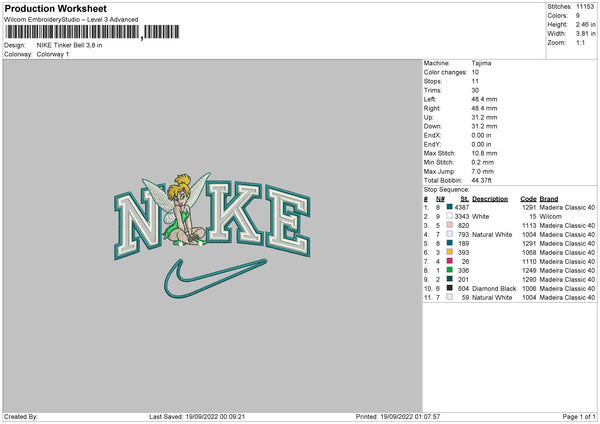
Task: Click the teal swoosh in the design
Action: click(215, 278)
